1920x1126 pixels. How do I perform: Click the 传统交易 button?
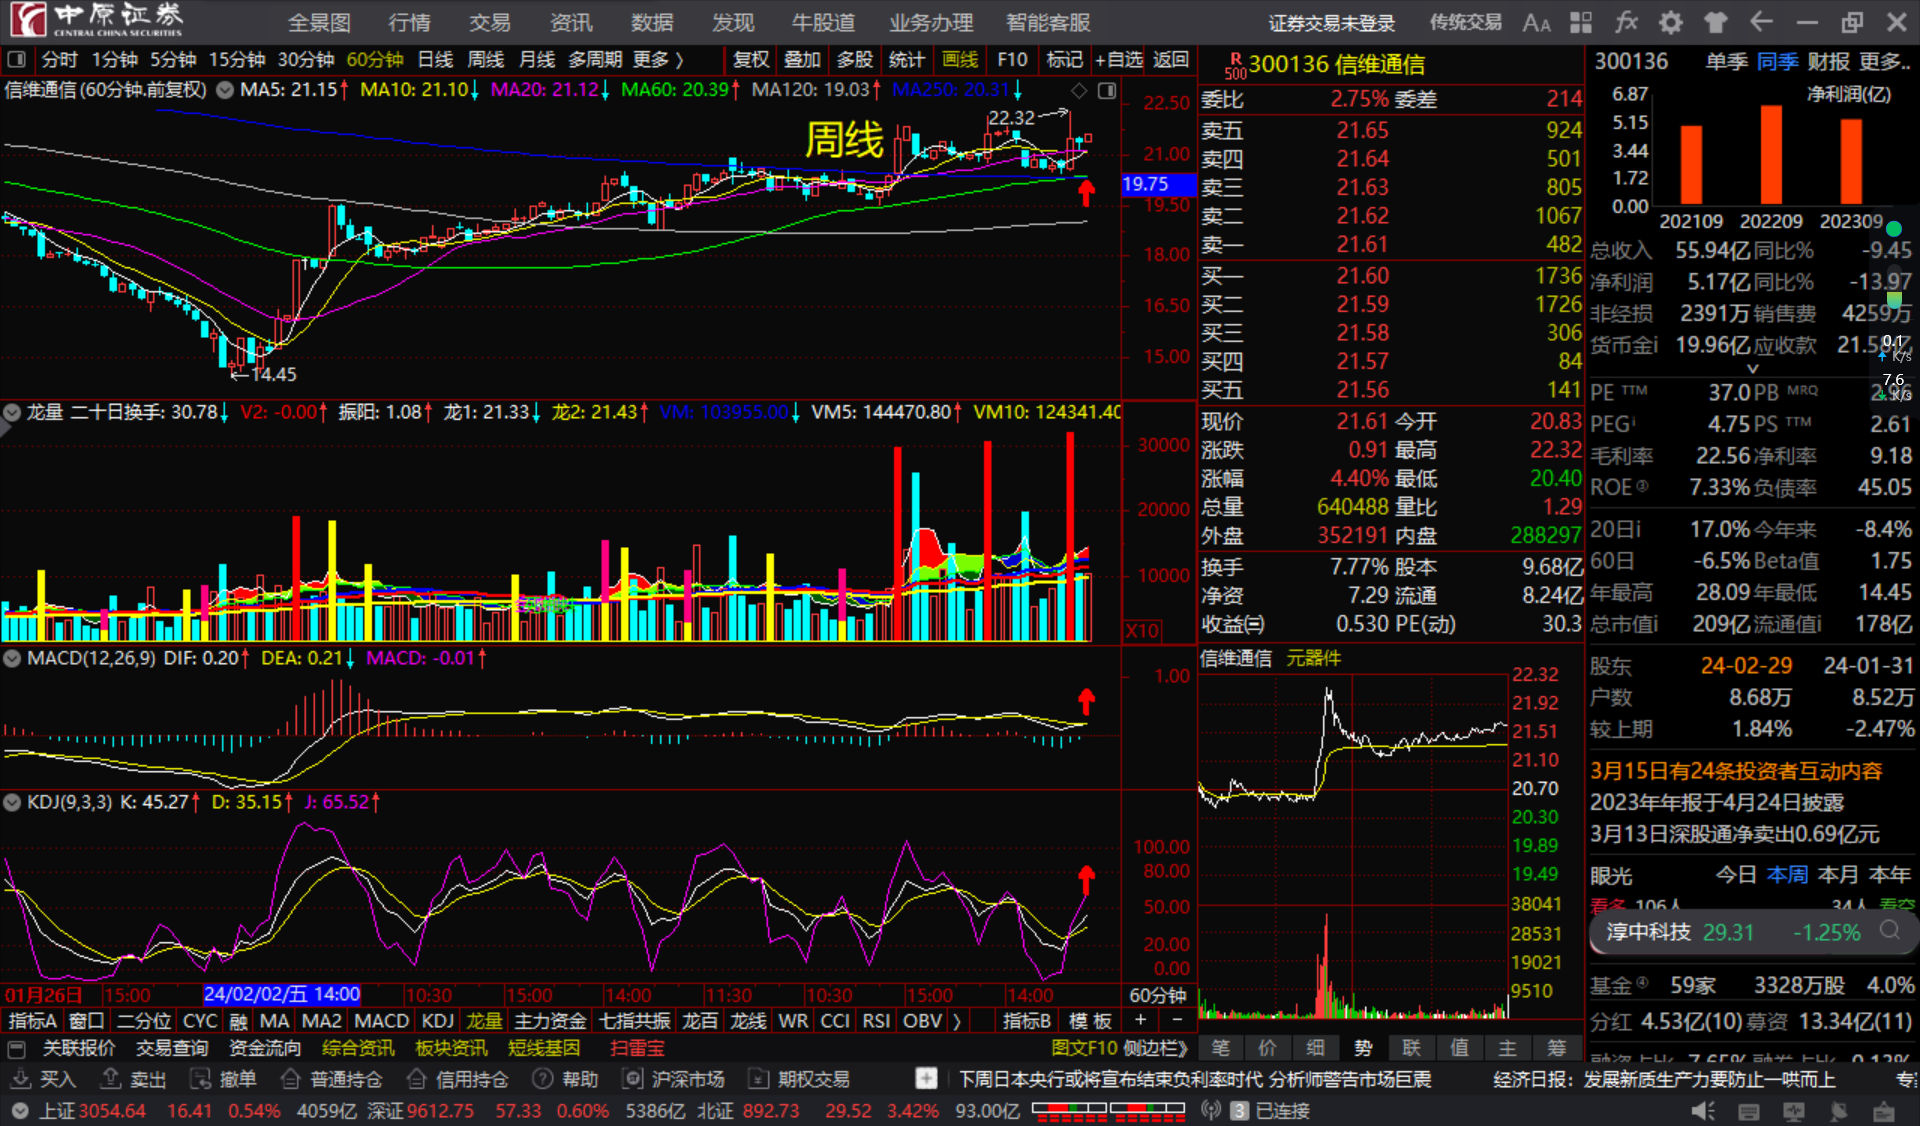[x=1465, y=22]
